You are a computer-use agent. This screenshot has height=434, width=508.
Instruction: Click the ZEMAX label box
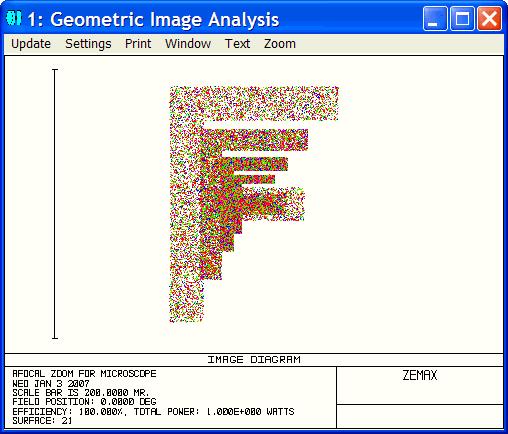coord(420,386)
